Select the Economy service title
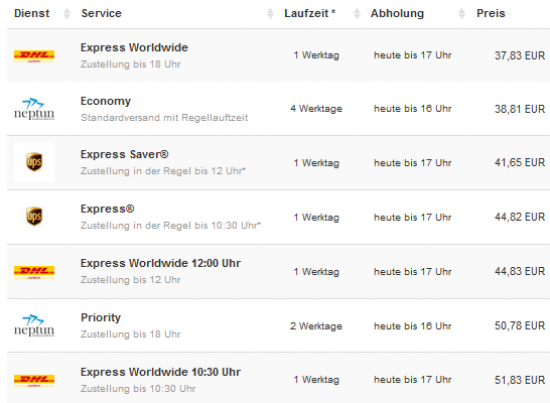This screenshot has width=550, height=403. click(x=106, y=101)
